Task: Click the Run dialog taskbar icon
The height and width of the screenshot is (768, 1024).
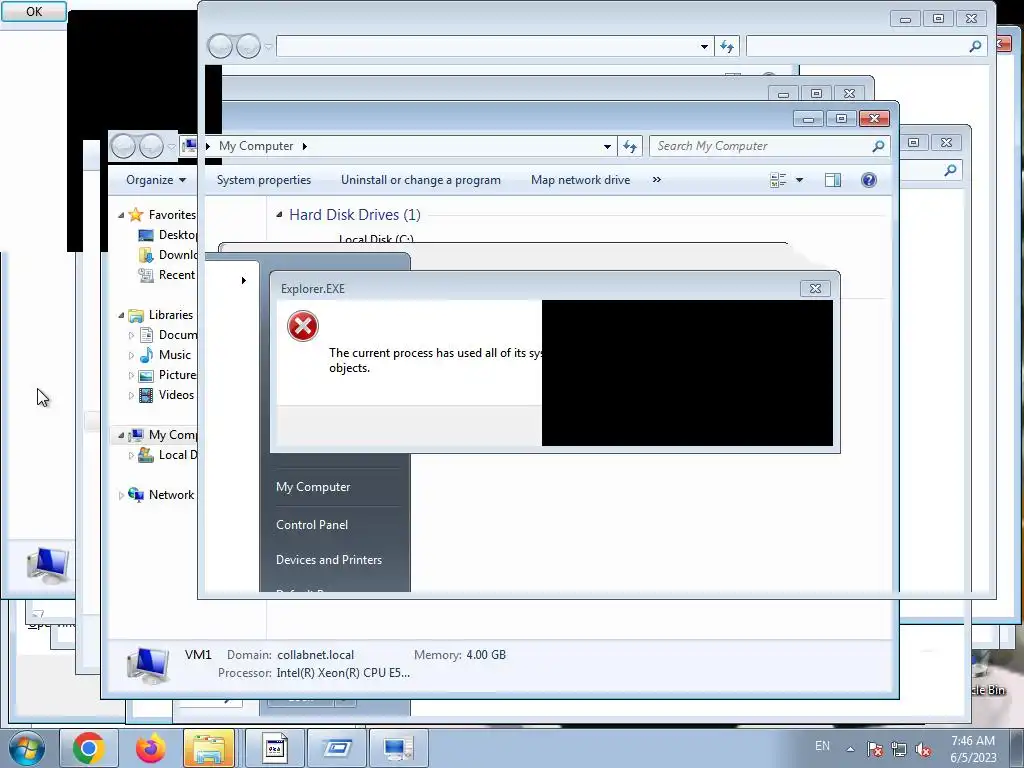Action: coord(336,748)
